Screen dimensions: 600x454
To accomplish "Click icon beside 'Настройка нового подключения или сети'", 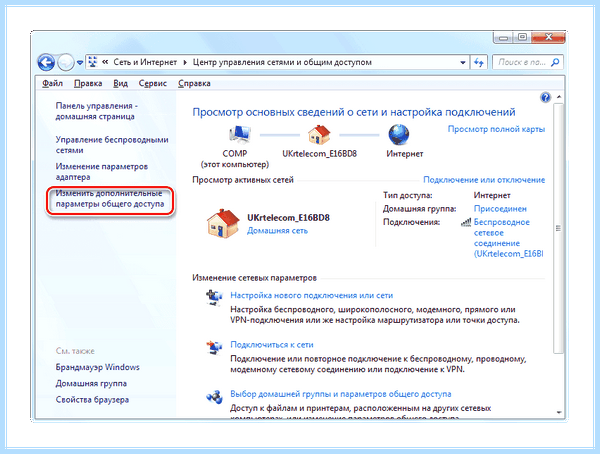I will pyautogui.click(x=214, y=297).
